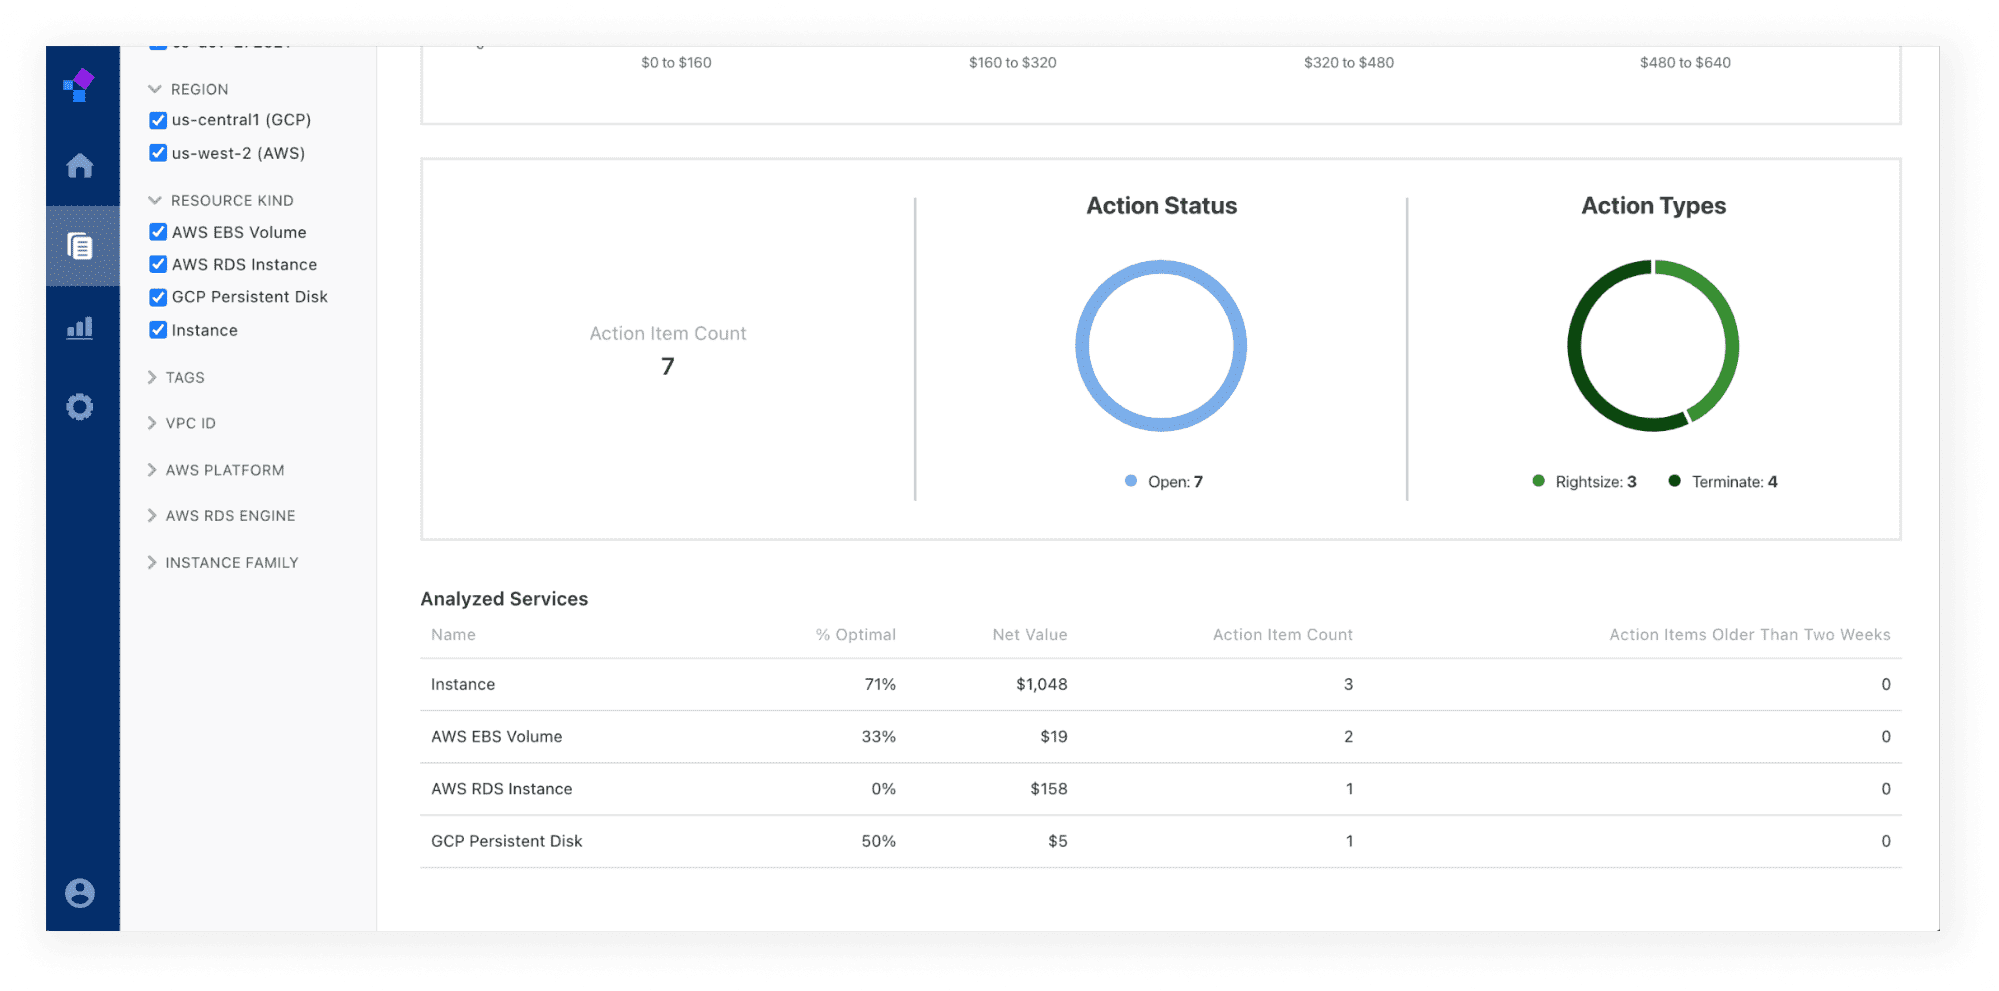Open the bar chart analytics icon
Screen dimensions: 1999x991
[x=80, y=328]
